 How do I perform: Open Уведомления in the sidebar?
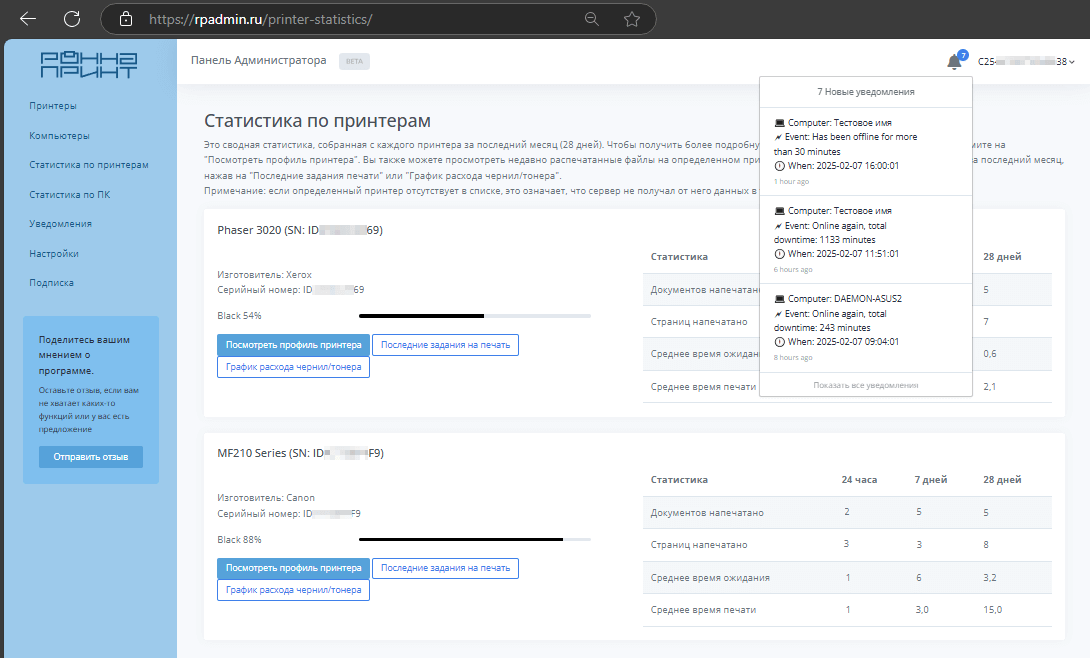click(61, 224)
